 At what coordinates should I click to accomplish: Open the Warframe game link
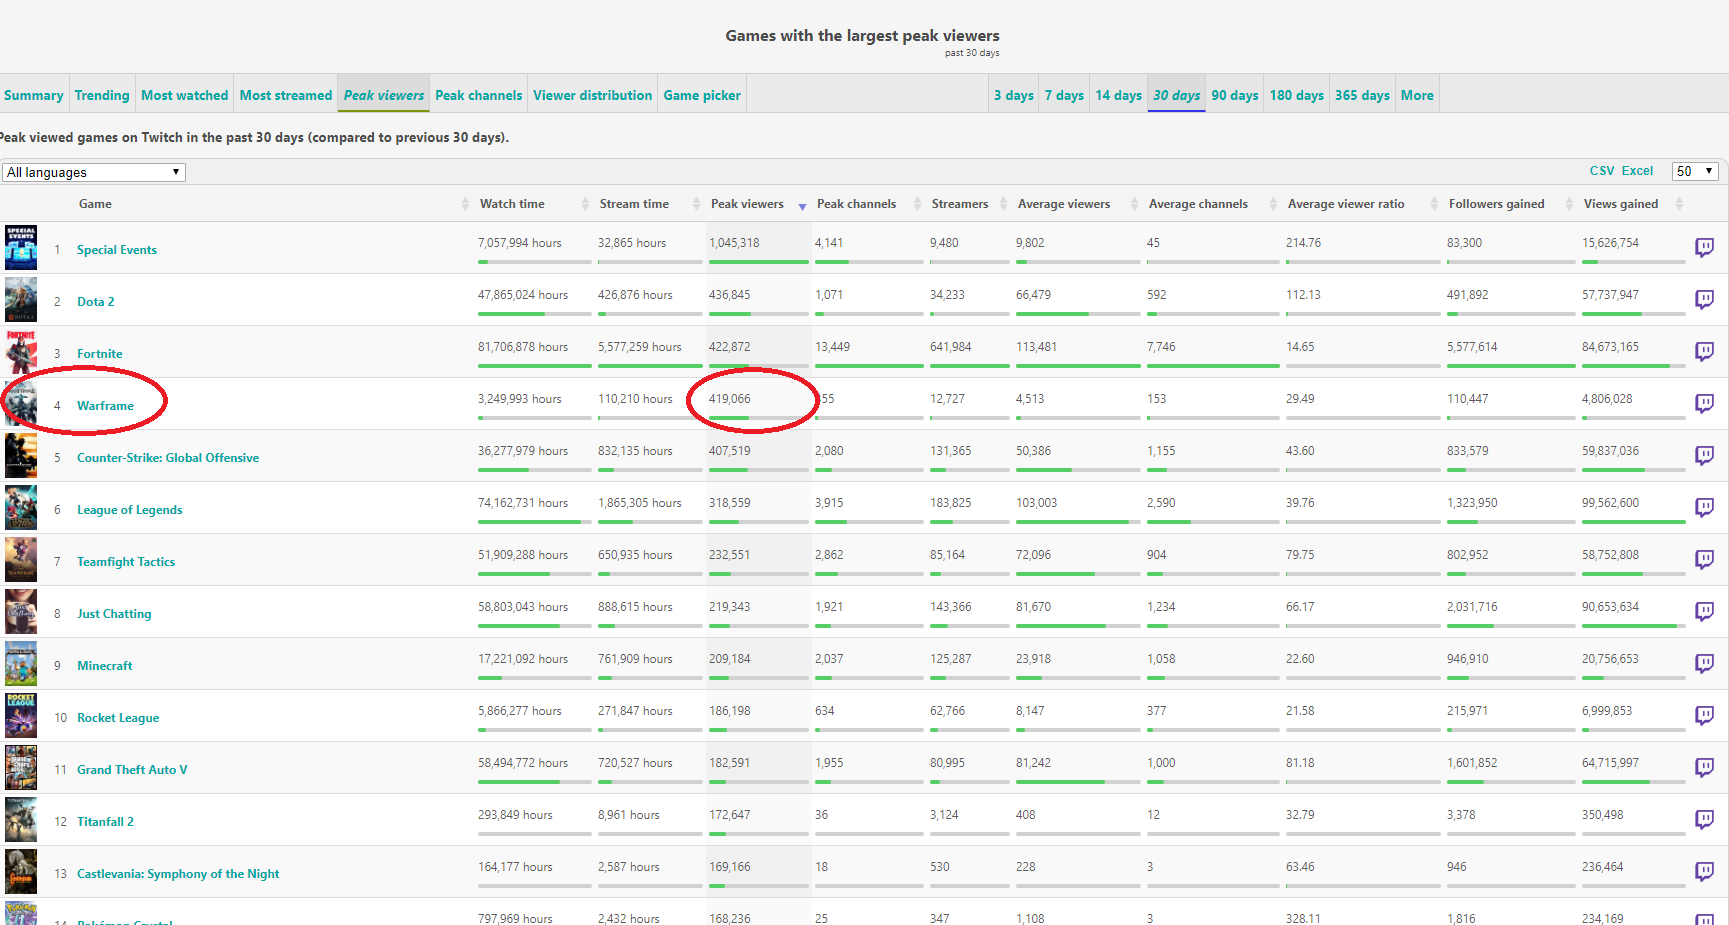[105, 406]
